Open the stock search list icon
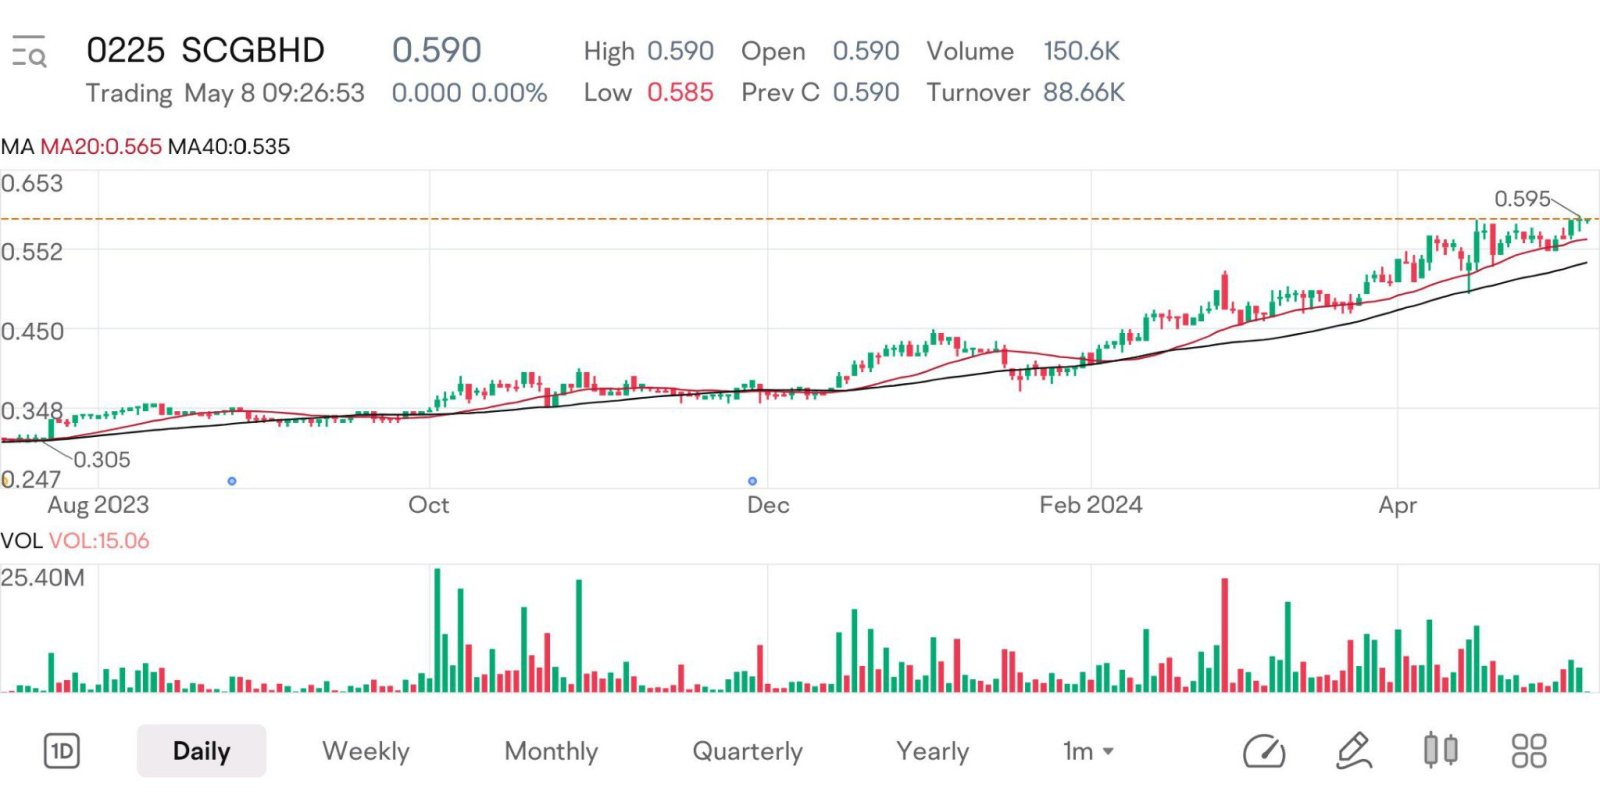The height and width of the screenshot is (795, 1600). coord(29,51)
